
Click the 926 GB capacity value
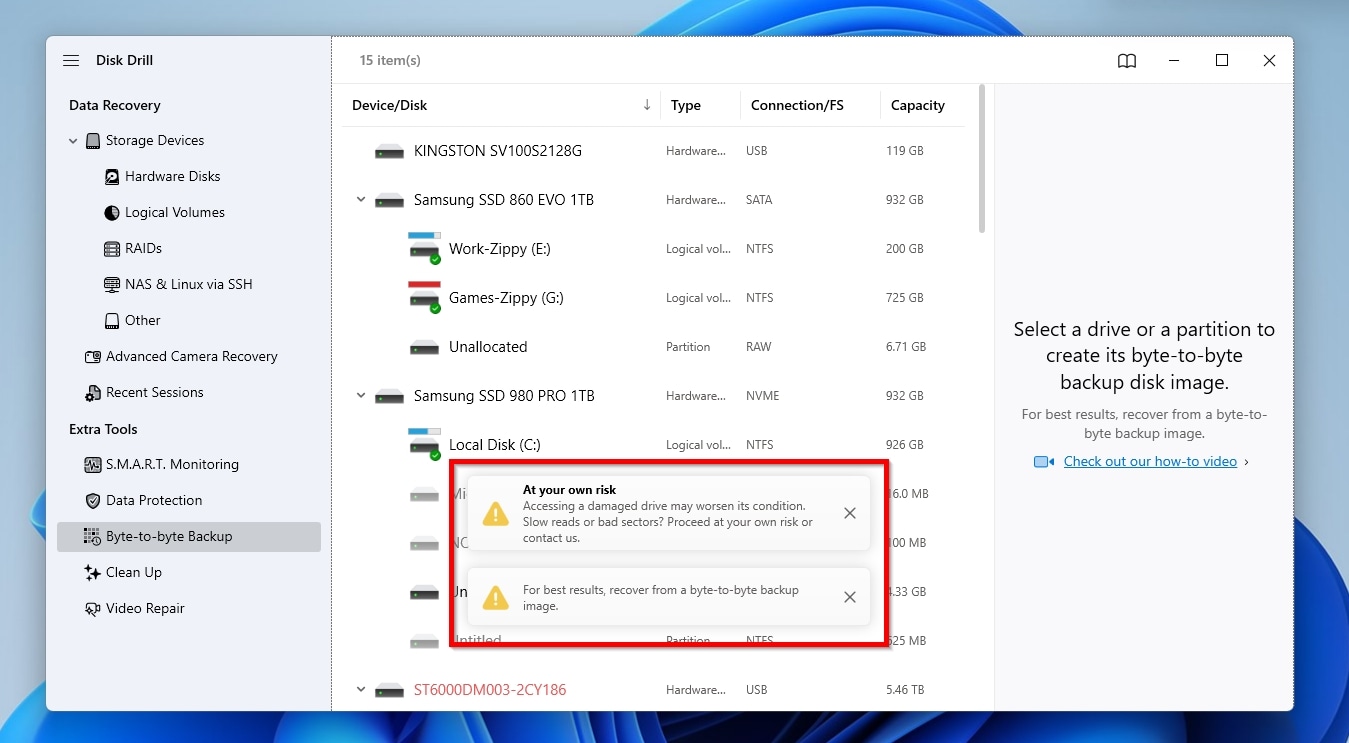[905, 445]
